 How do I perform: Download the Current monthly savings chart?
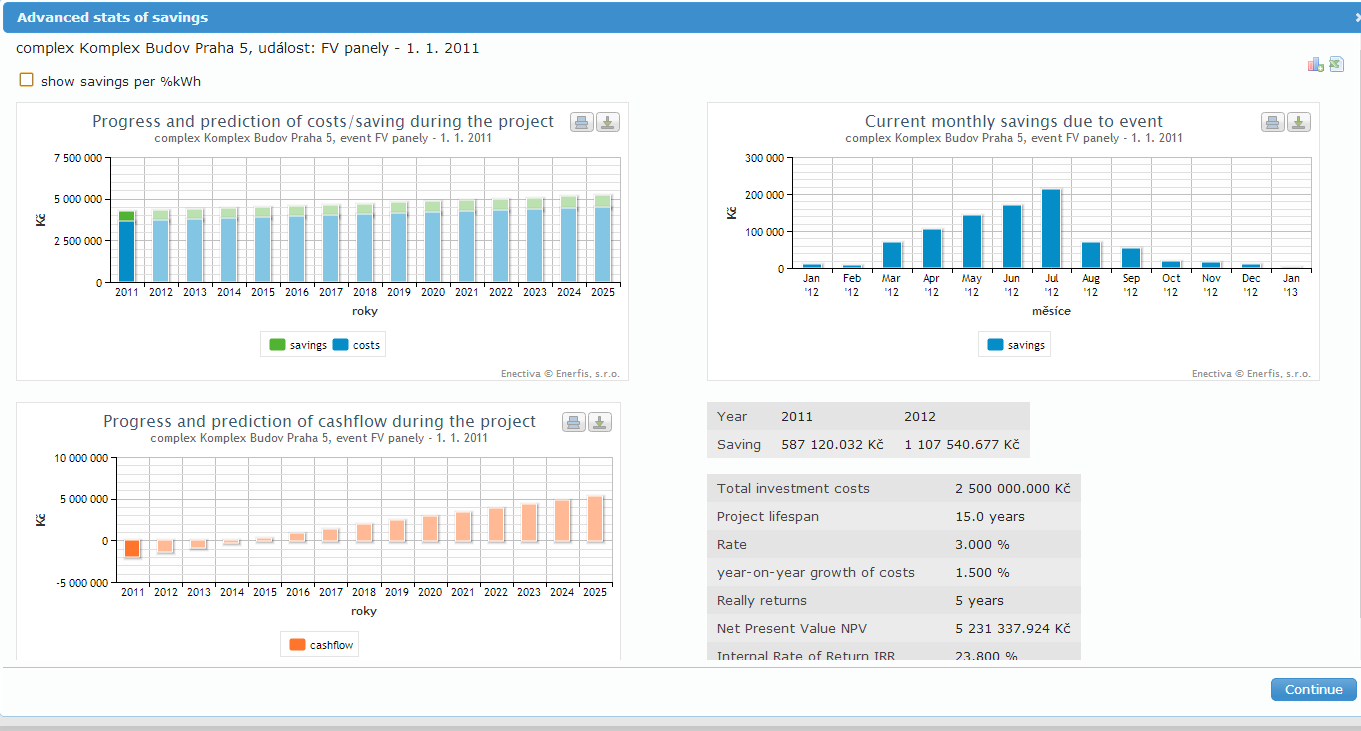[1298, 123]
